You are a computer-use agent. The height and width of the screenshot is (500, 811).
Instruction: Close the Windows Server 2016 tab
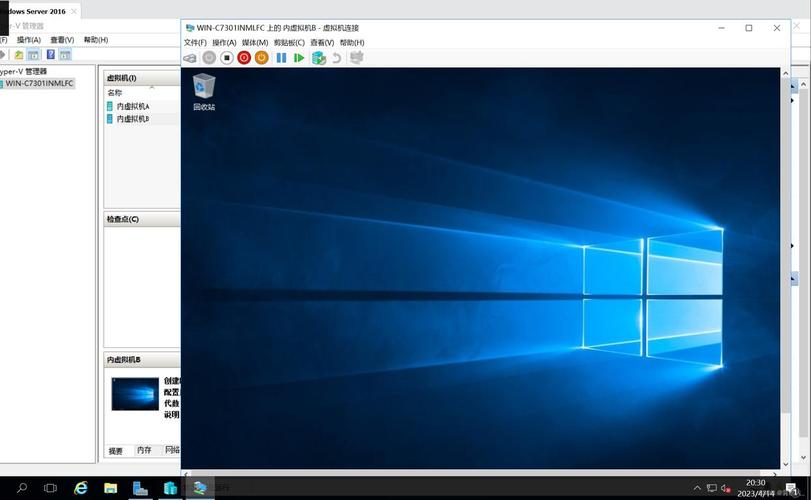(x=73, y=11)
